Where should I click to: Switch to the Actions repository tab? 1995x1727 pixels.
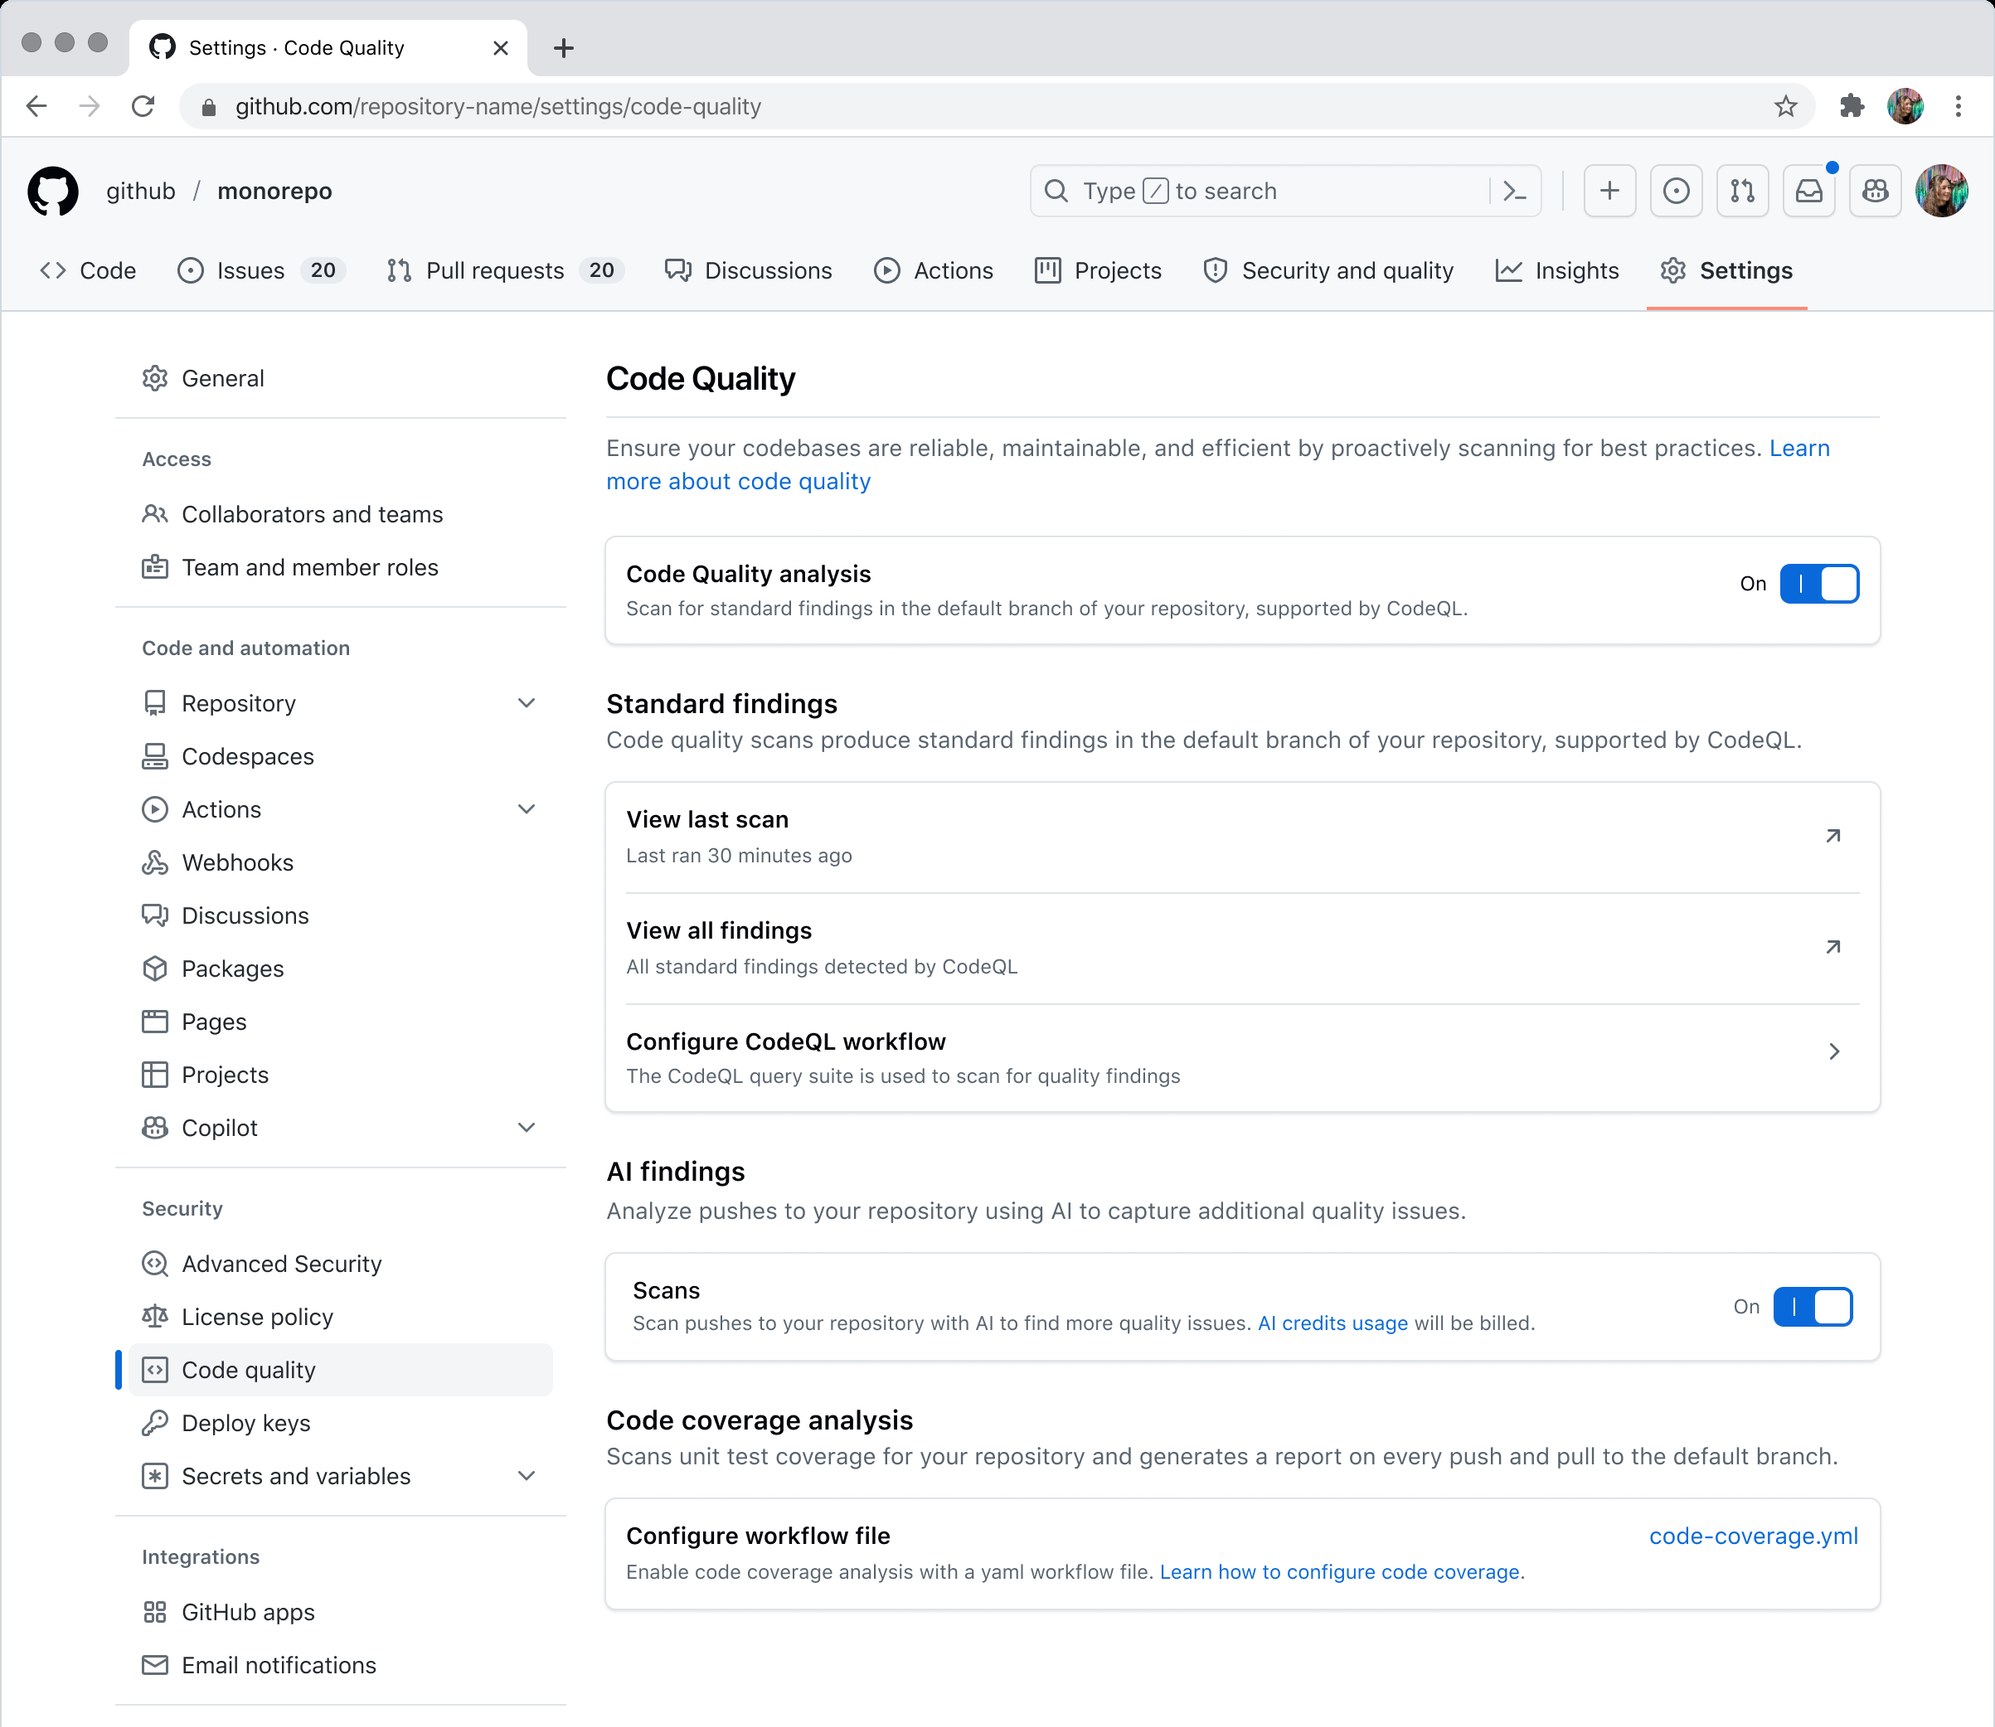coord(934,270)
